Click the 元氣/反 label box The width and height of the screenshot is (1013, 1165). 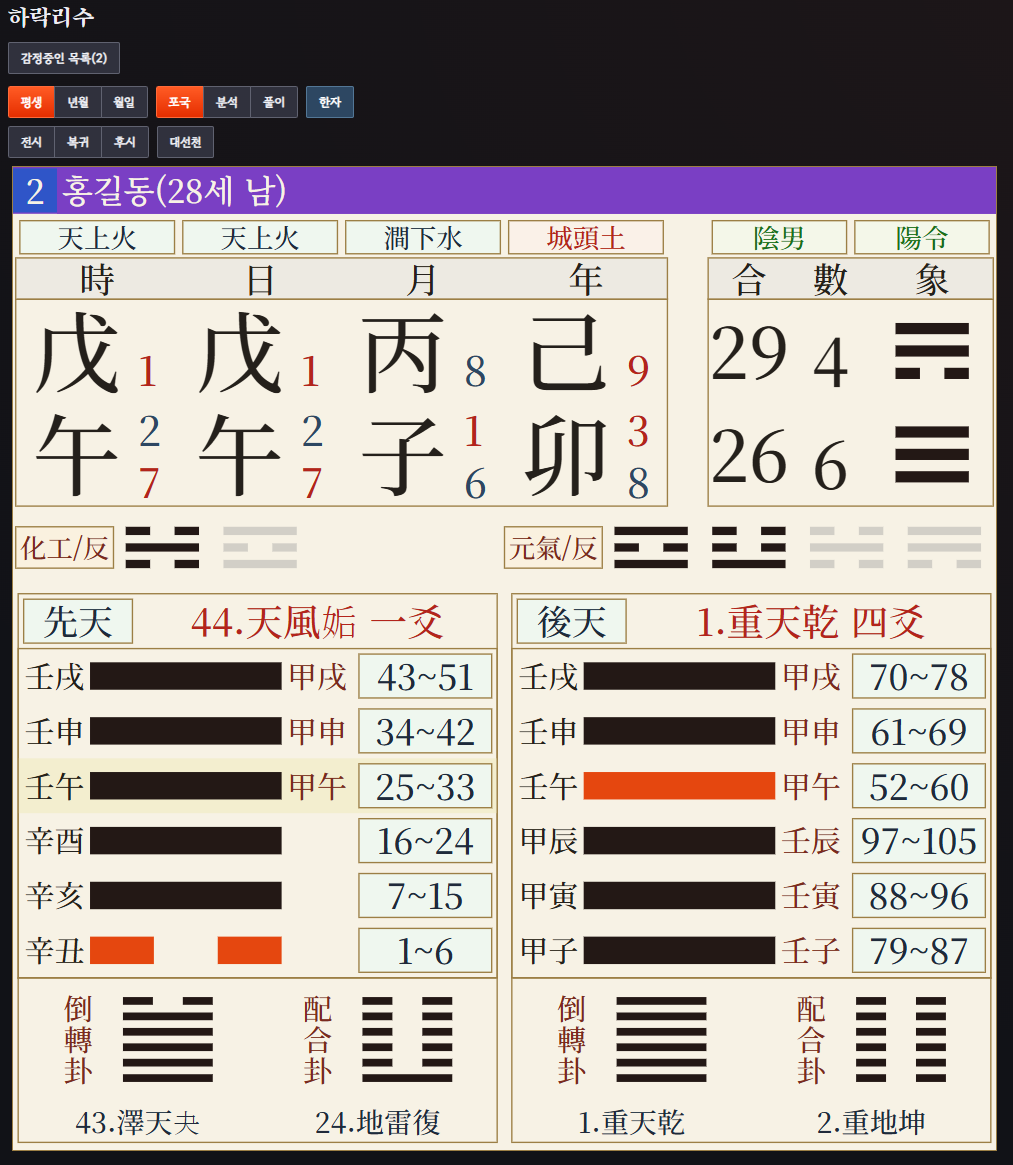click(x=553, y=548)
